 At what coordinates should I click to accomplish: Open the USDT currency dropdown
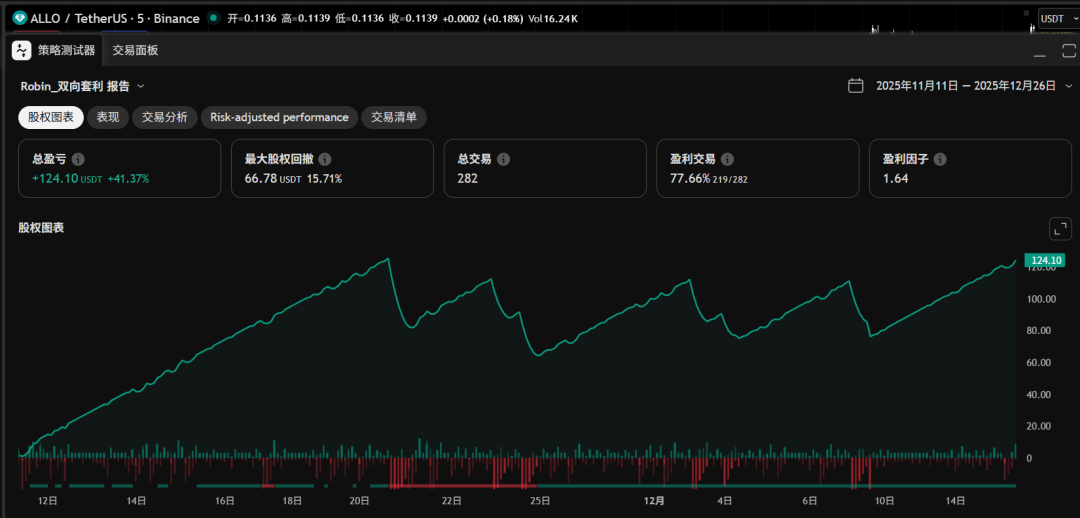(1057, 18)
